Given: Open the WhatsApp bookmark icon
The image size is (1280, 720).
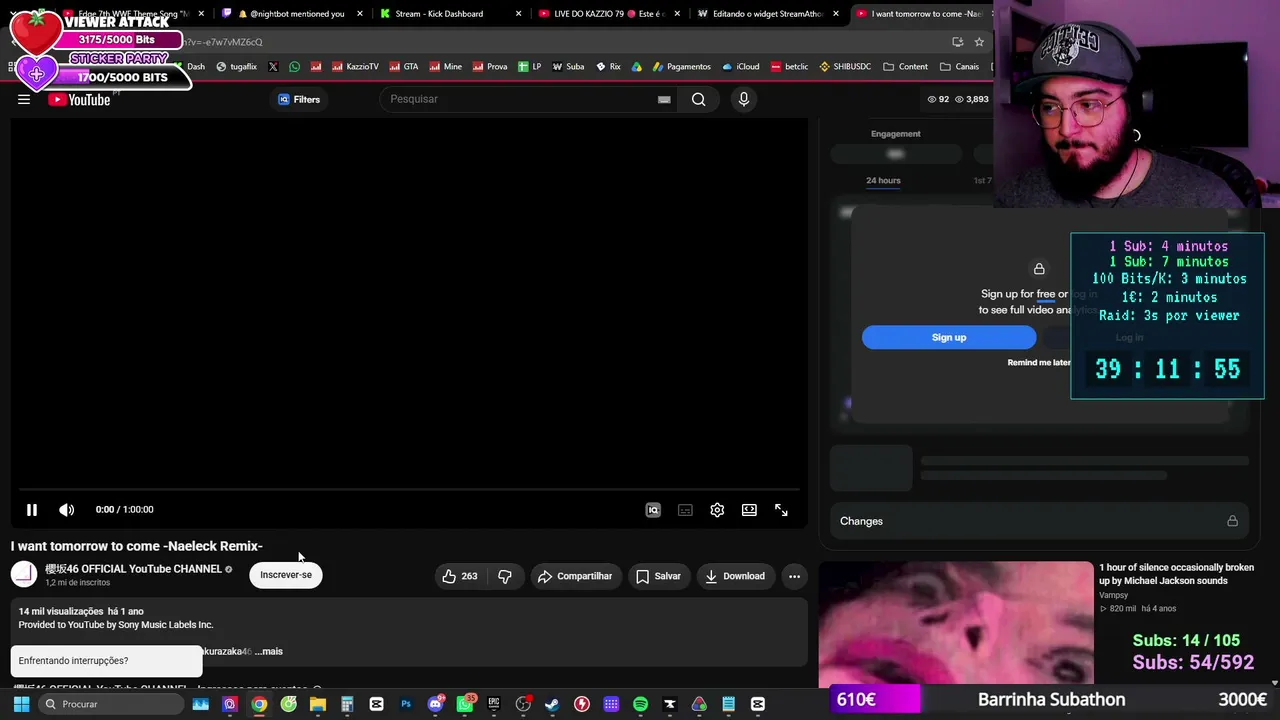Looking at the screenshot, I should 294,67.
